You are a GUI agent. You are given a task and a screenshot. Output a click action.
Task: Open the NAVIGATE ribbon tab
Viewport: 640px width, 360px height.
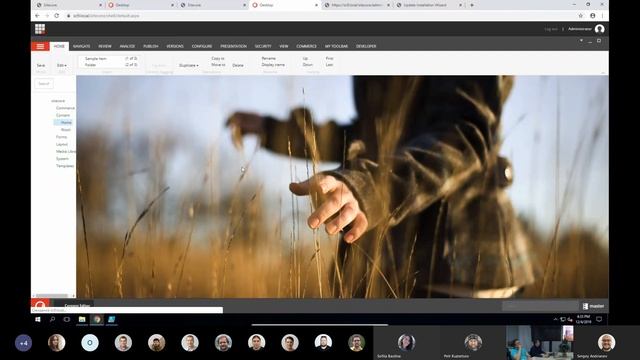82,46
